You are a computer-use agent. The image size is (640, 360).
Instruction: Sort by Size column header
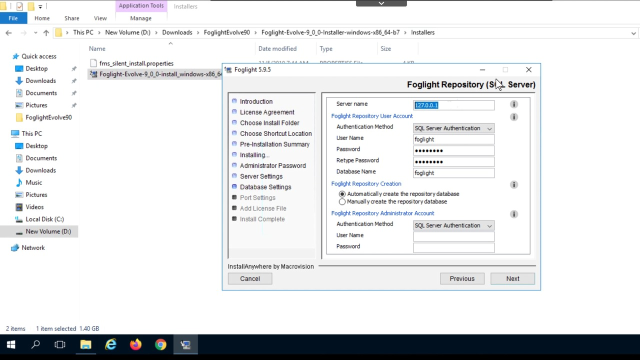pyautogui.click(x=386, y=49)
